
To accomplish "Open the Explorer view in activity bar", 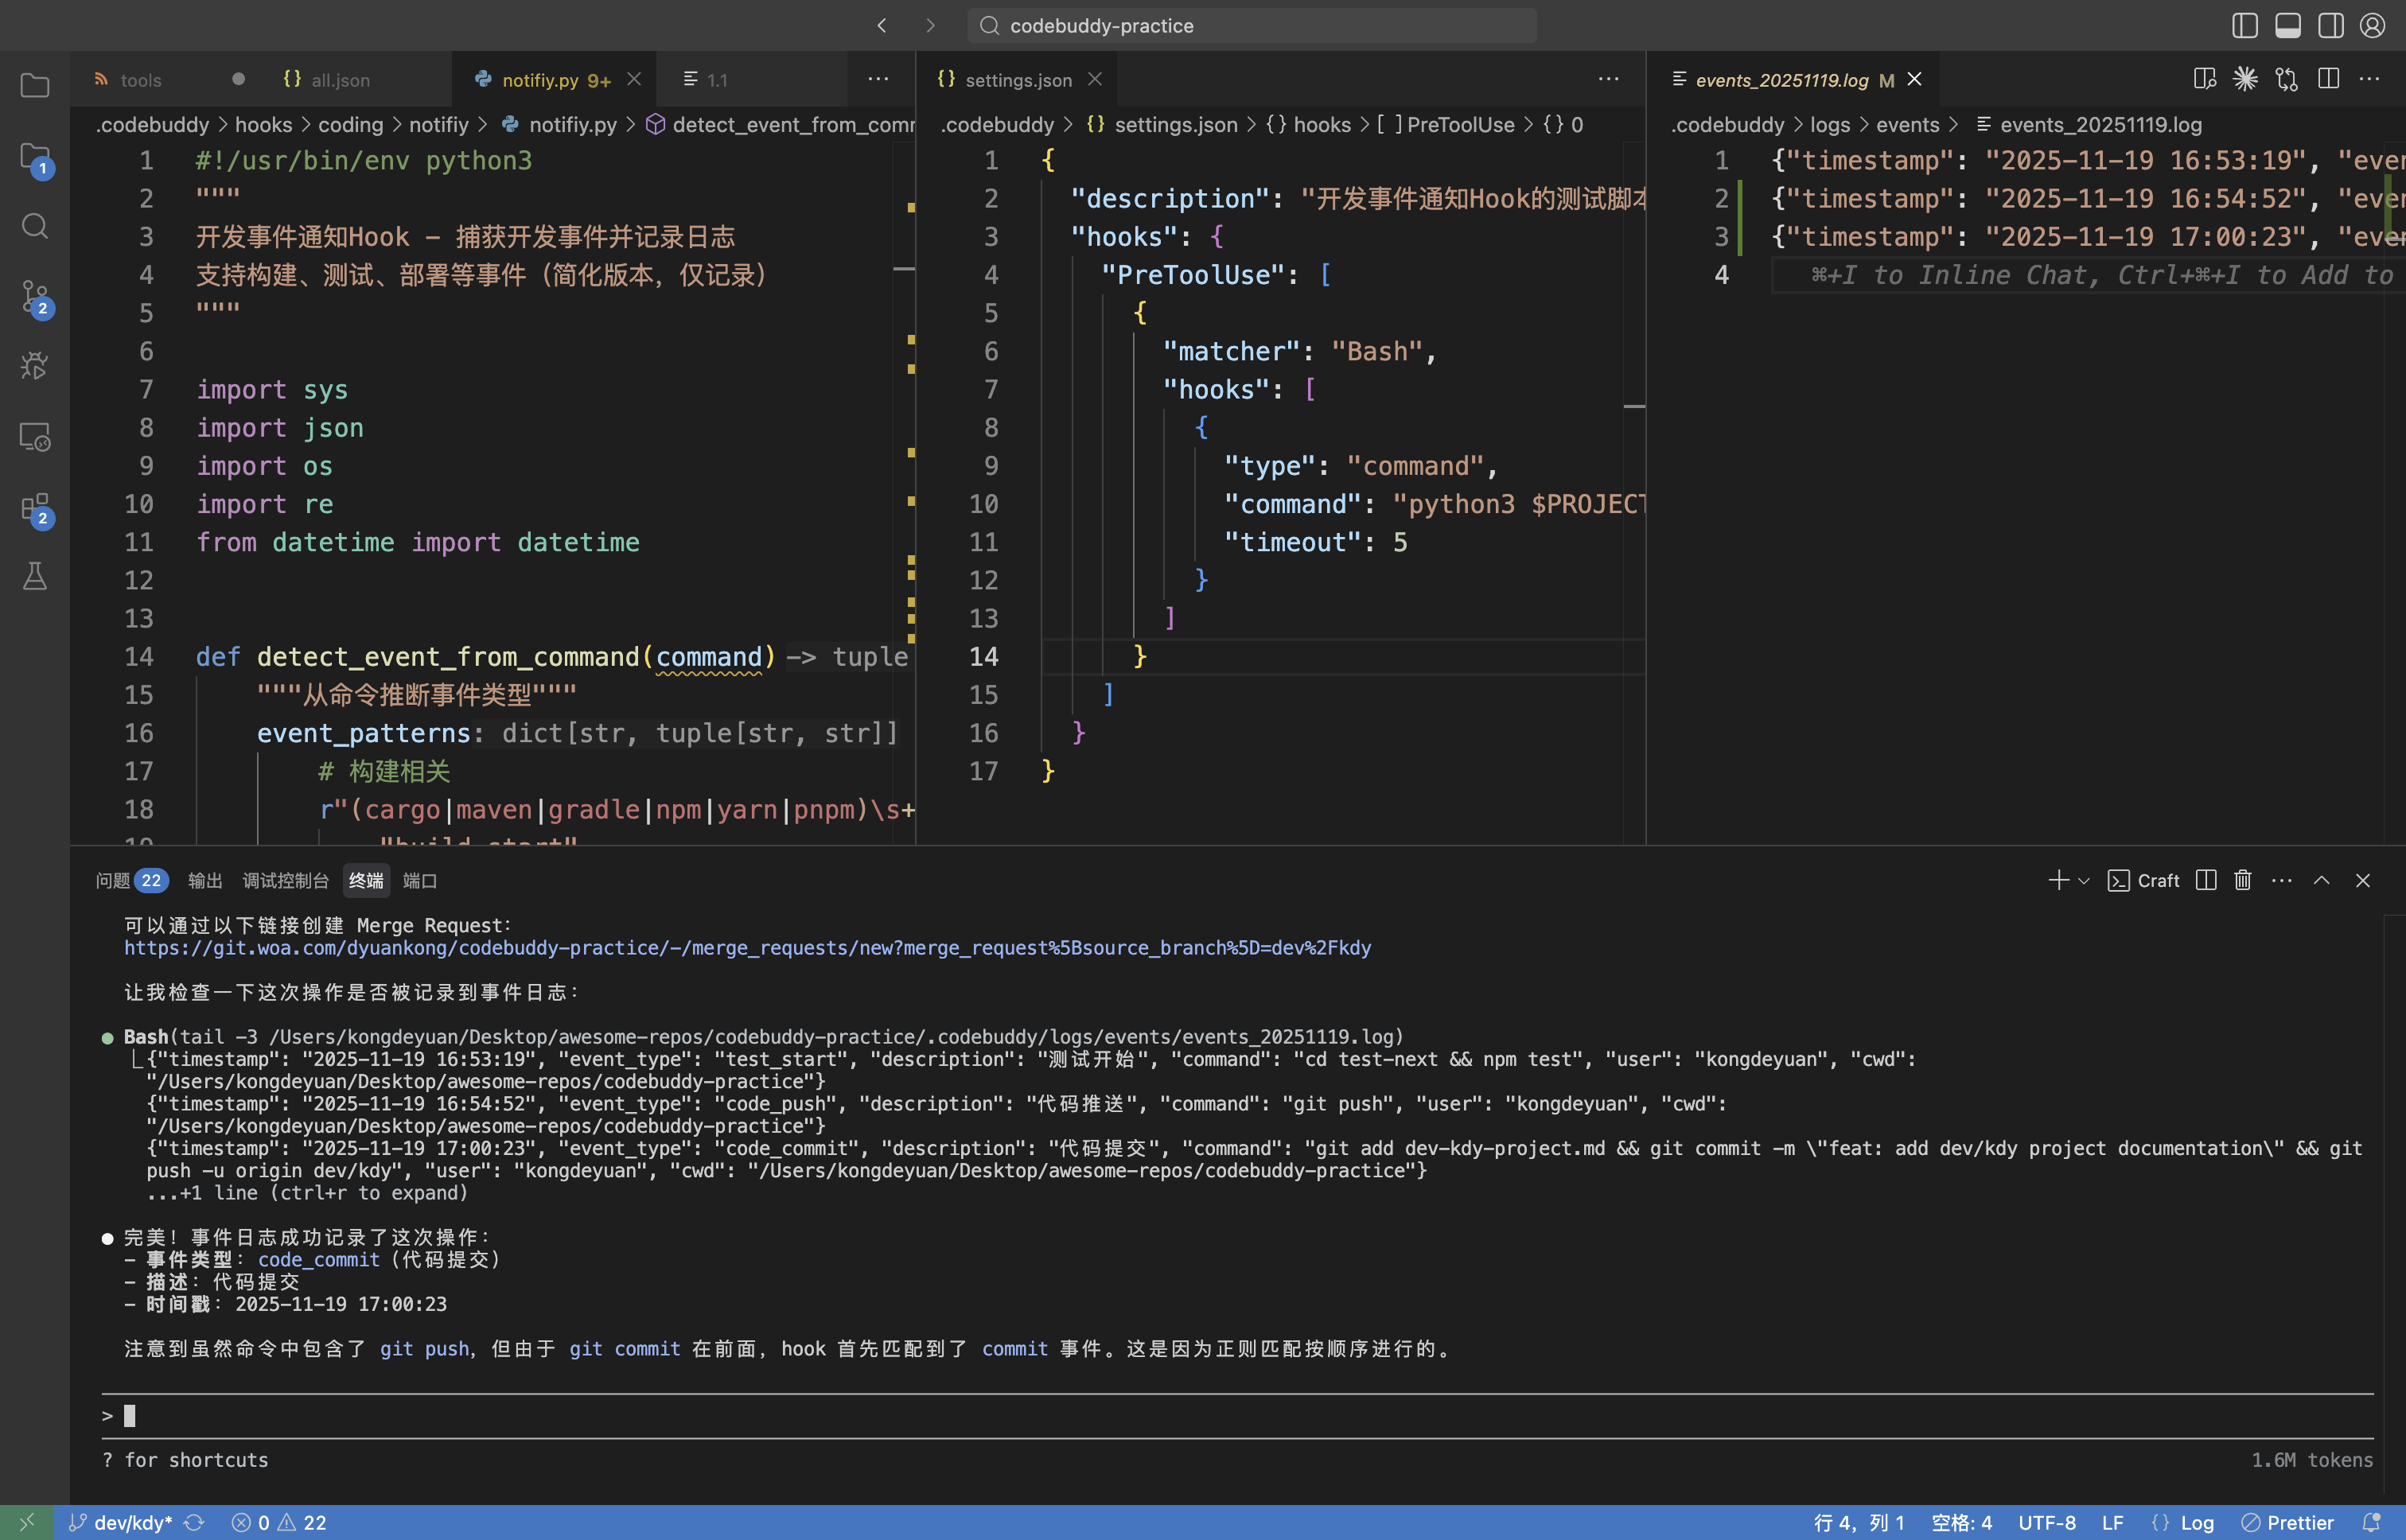I will (x=35, y=86).
